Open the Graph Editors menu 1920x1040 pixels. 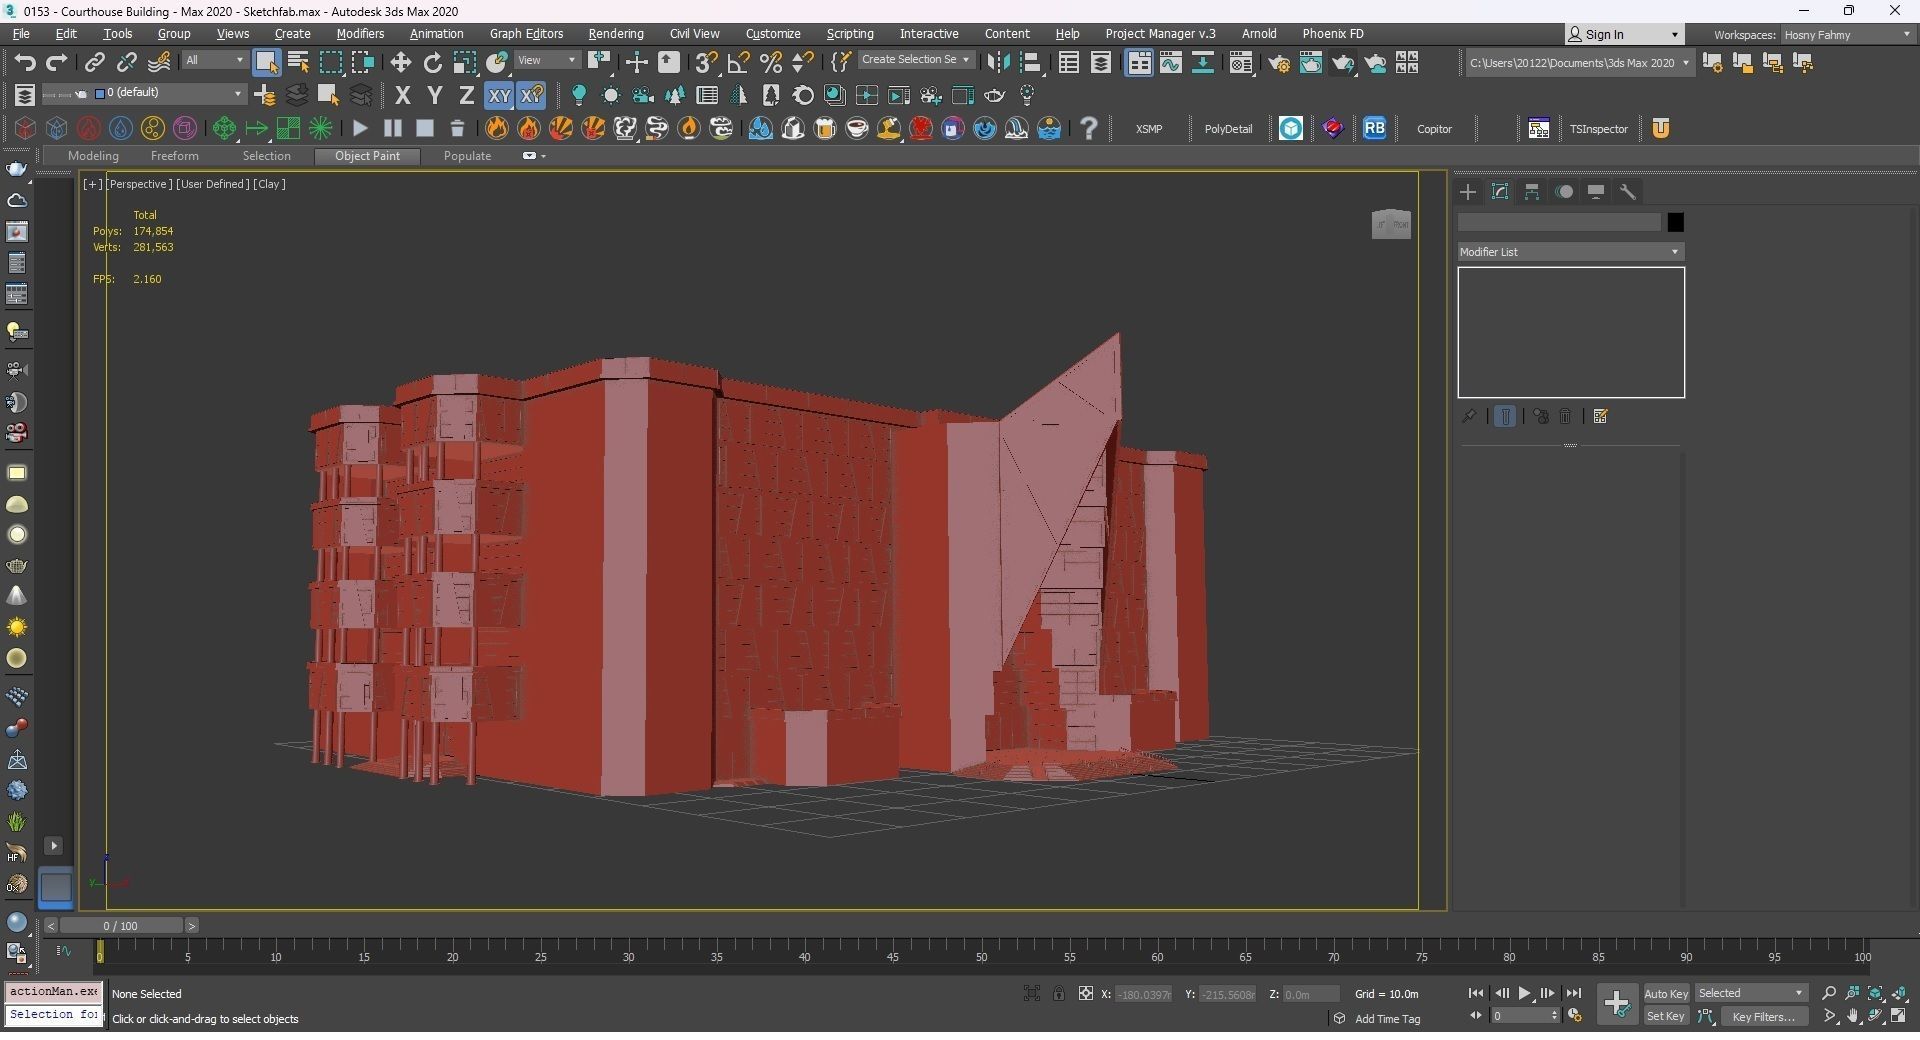click(x=526, y=34)
